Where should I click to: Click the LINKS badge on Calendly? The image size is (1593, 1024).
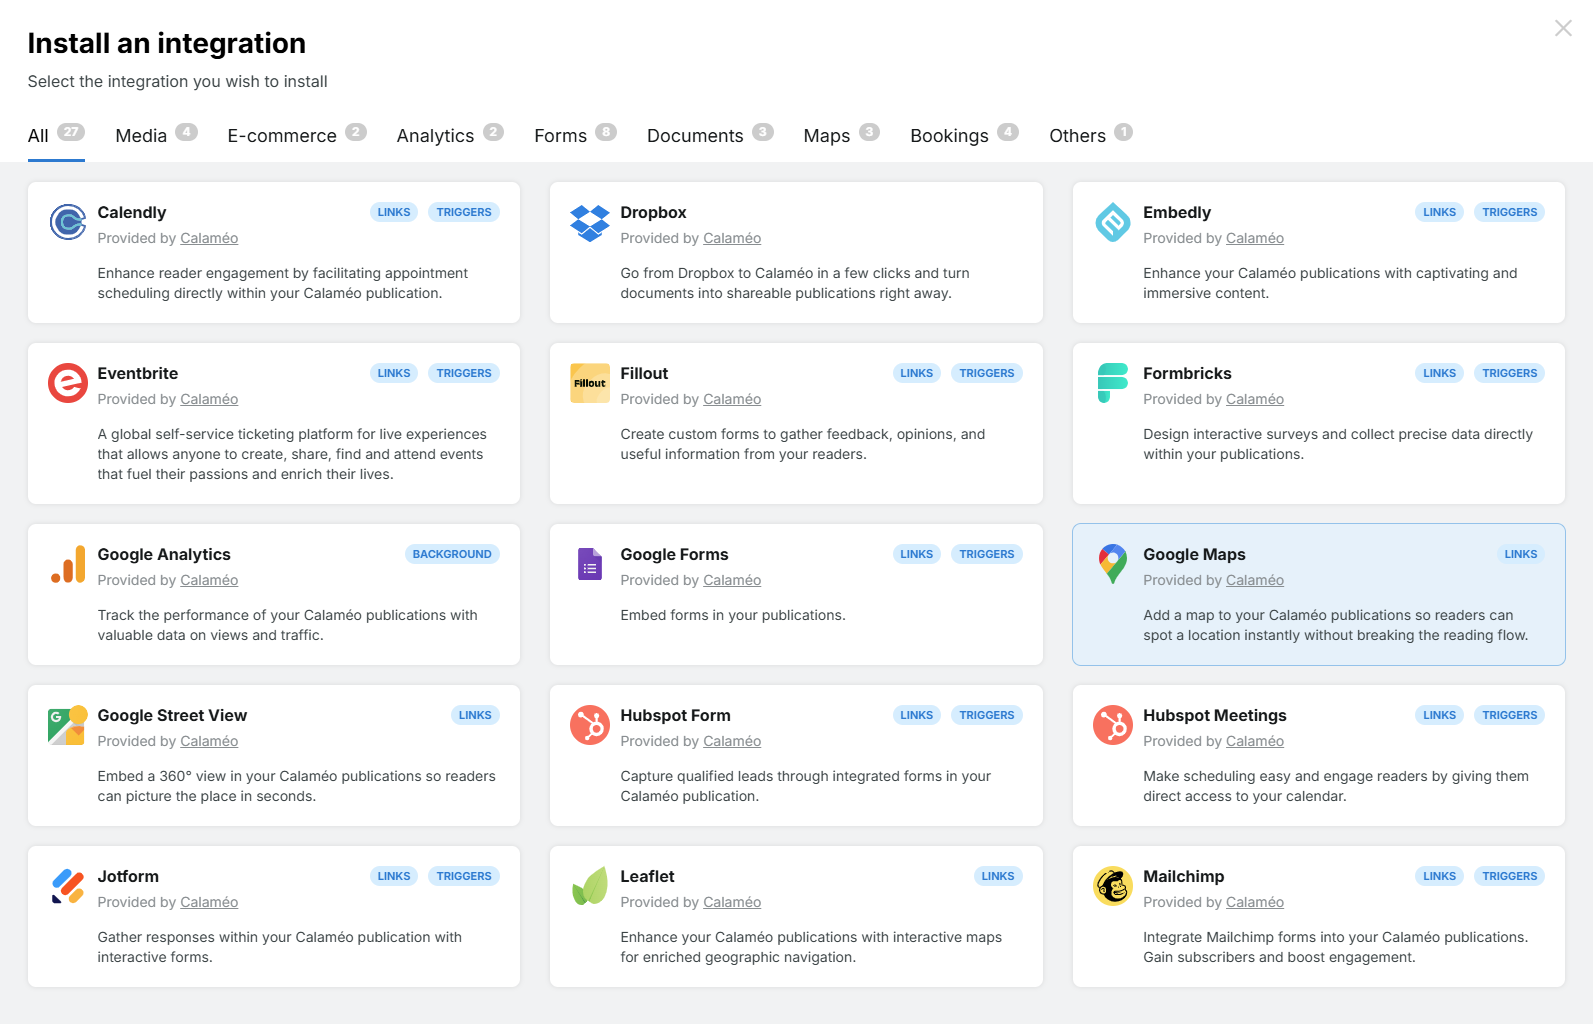(394, 212)
